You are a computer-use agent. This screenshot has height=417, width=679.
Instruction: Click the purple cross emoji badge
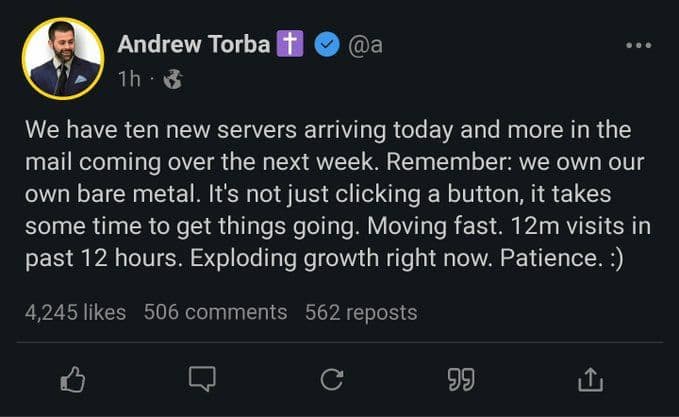click(x=291, y=45)
